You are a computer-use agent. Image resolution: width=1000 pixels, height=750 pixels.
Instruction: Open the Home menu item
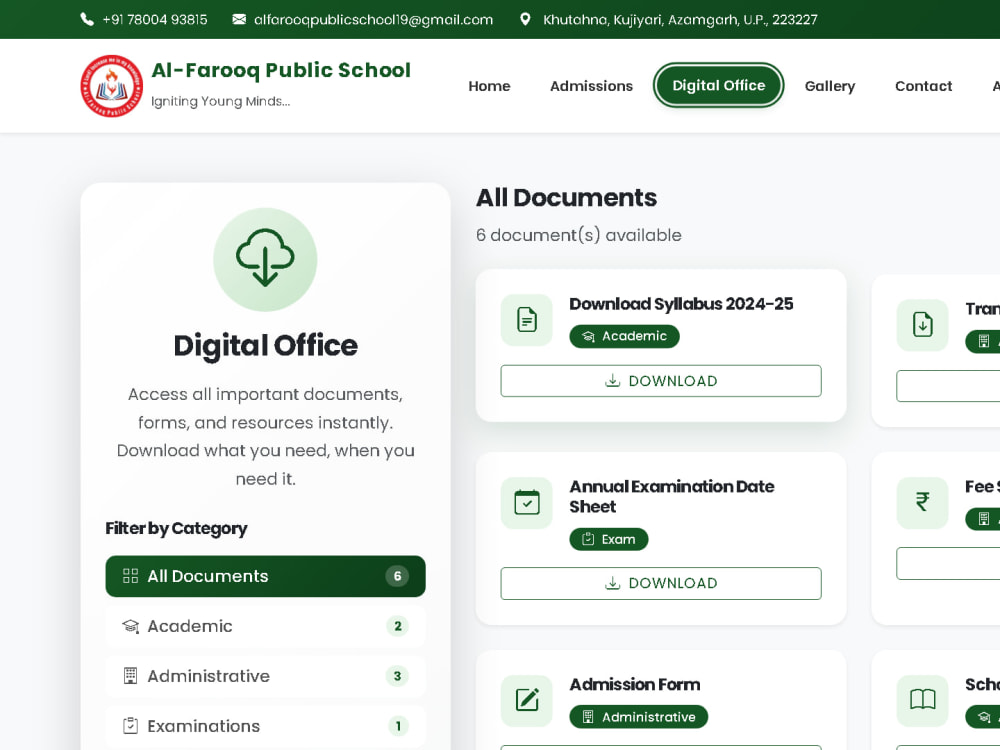pos(489,86)
